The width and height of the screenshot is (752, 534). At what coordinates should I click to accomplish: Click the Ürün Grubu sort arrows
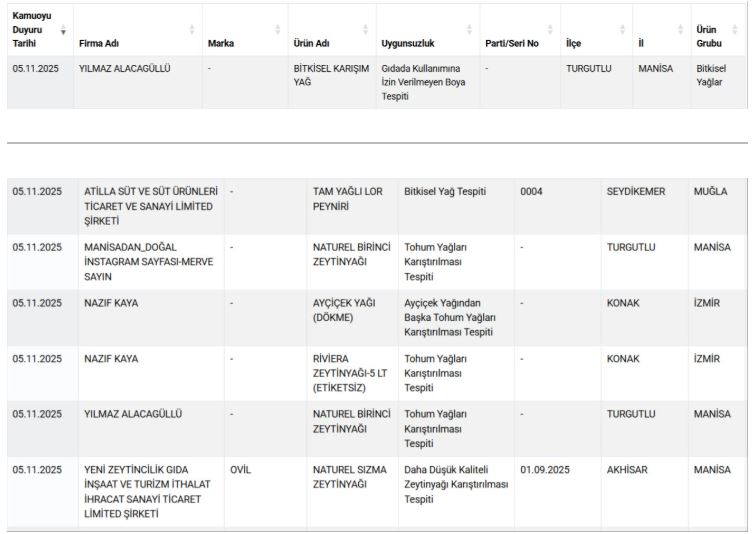pos(738,30)
